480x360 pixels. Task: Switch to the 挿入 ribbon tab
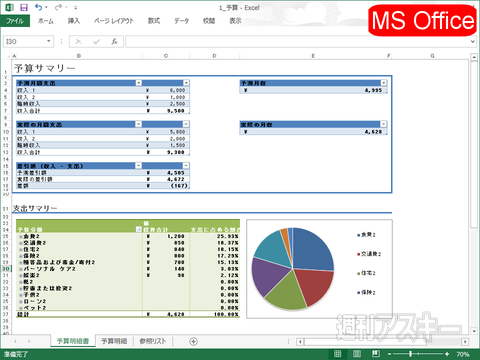pos(74,21)
